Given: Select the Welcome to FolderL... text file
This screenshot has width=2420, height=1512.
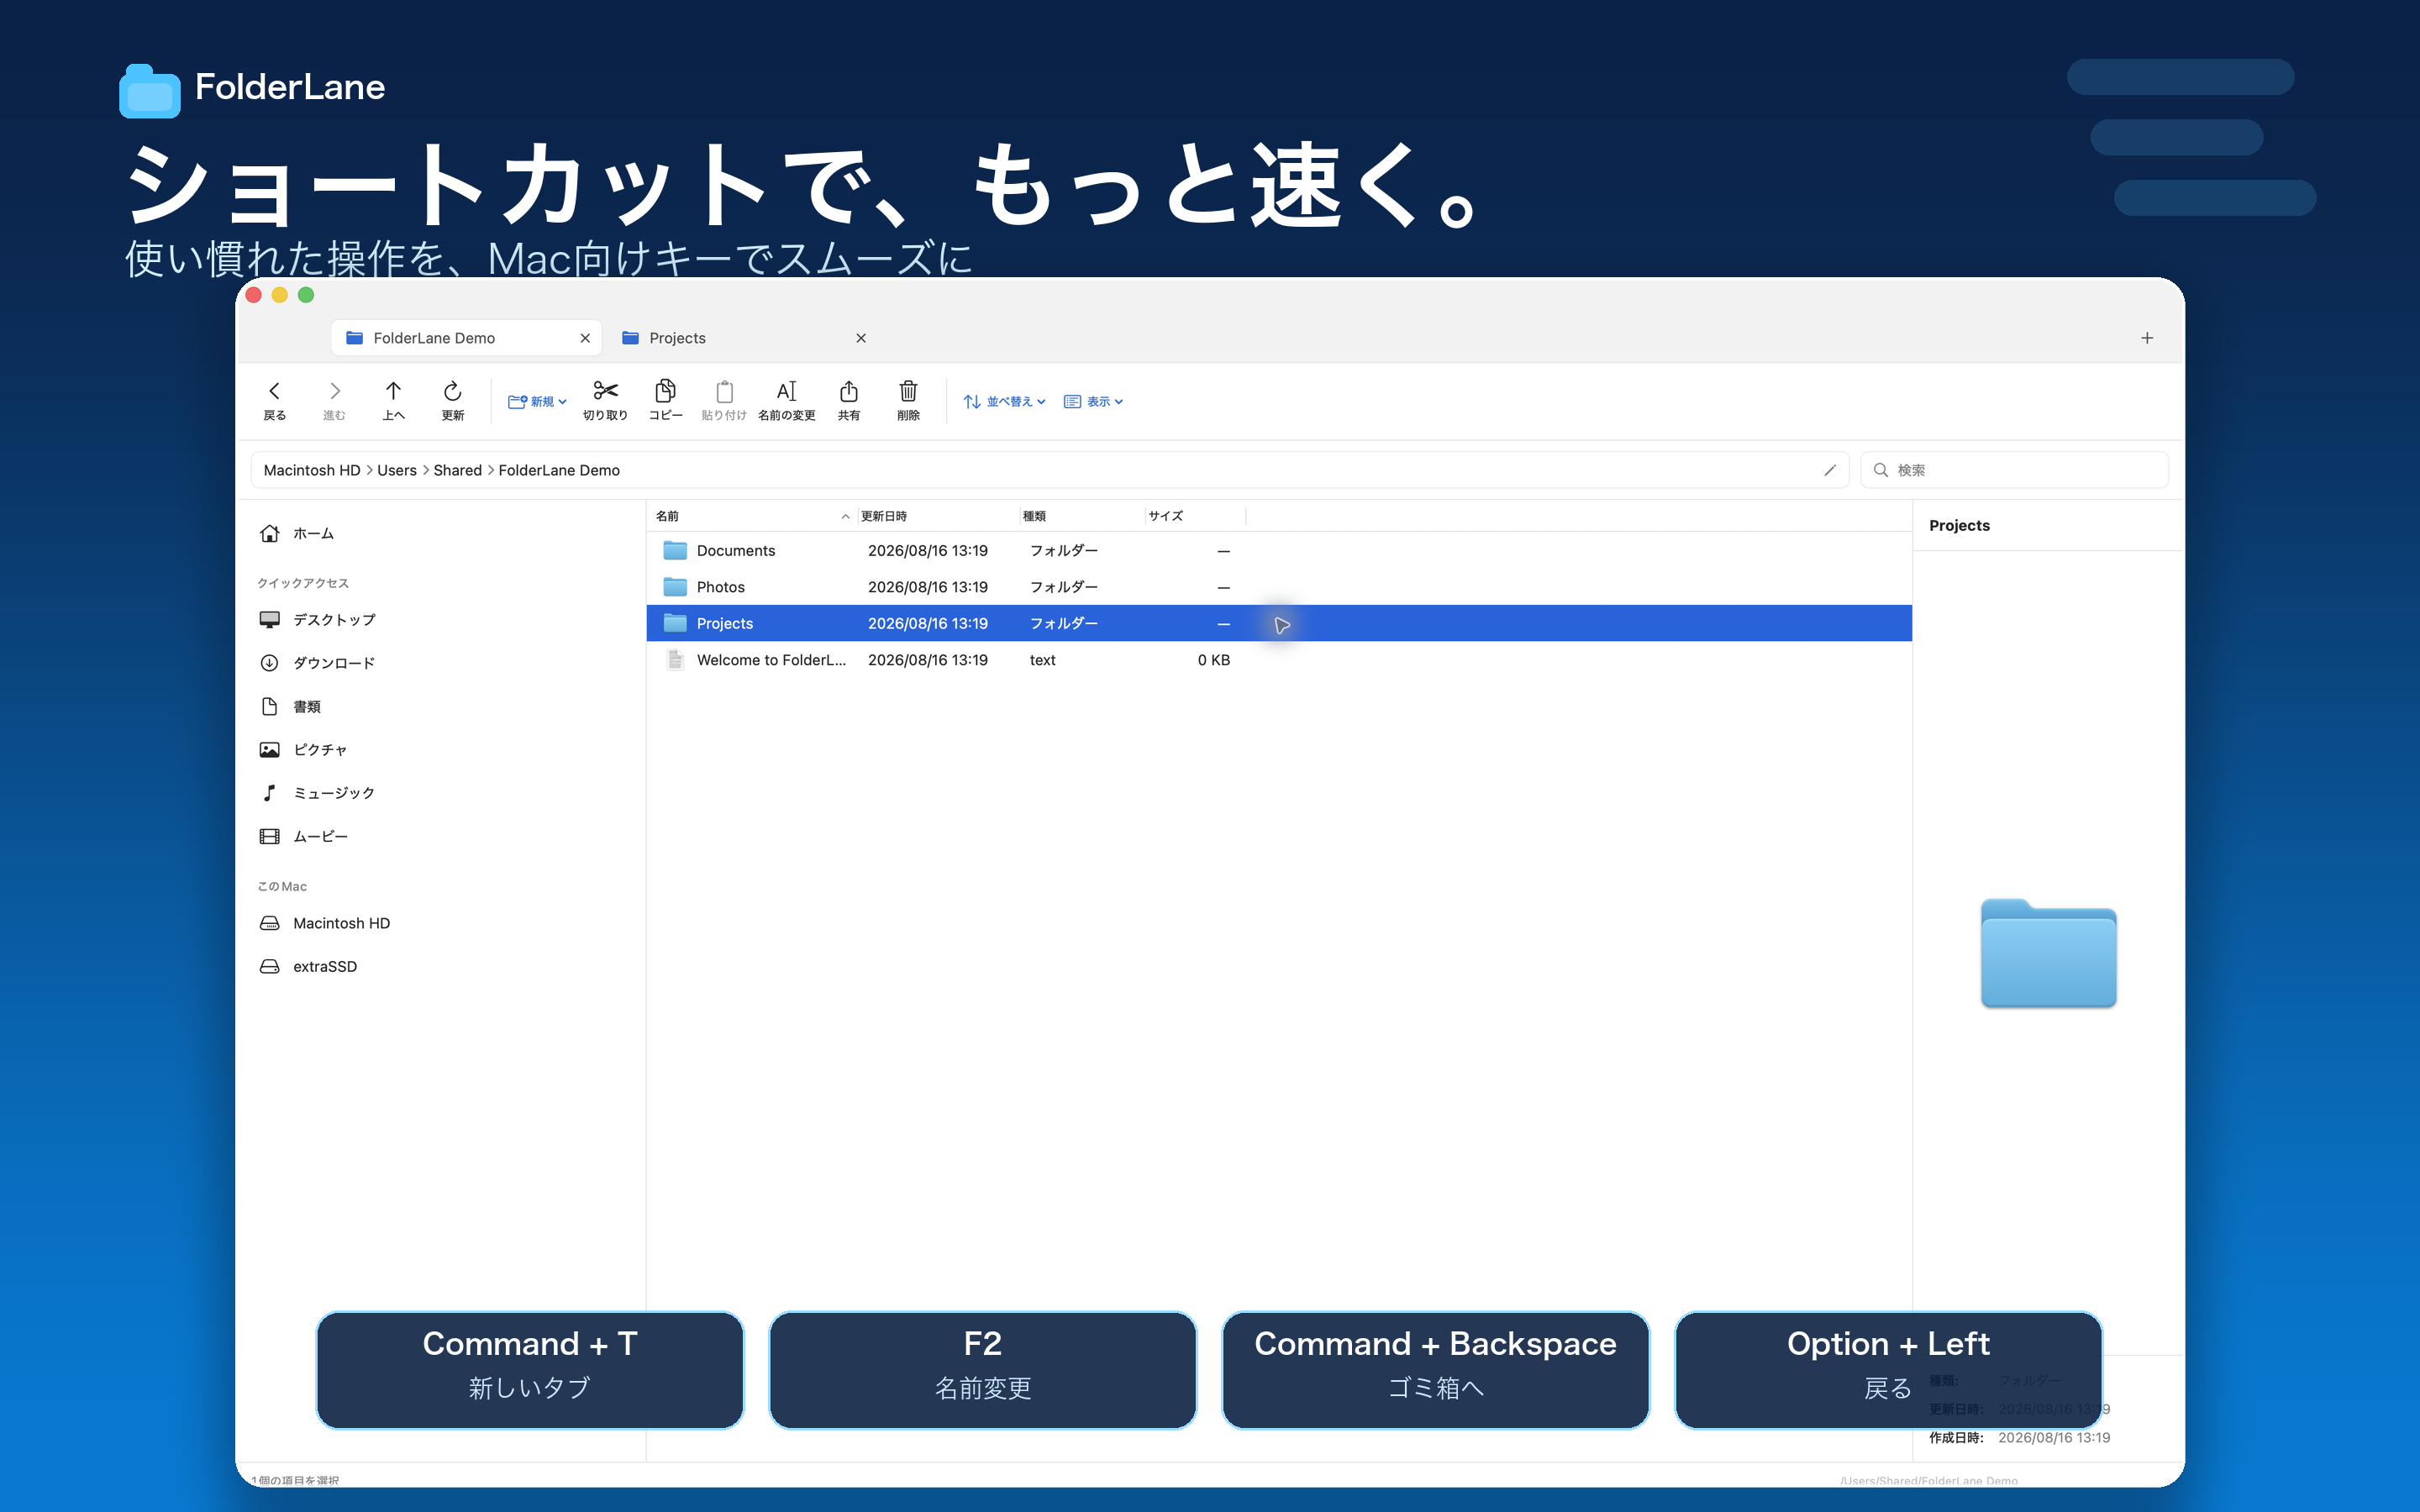Looking at the screenshot, I should click(1279, 660).
